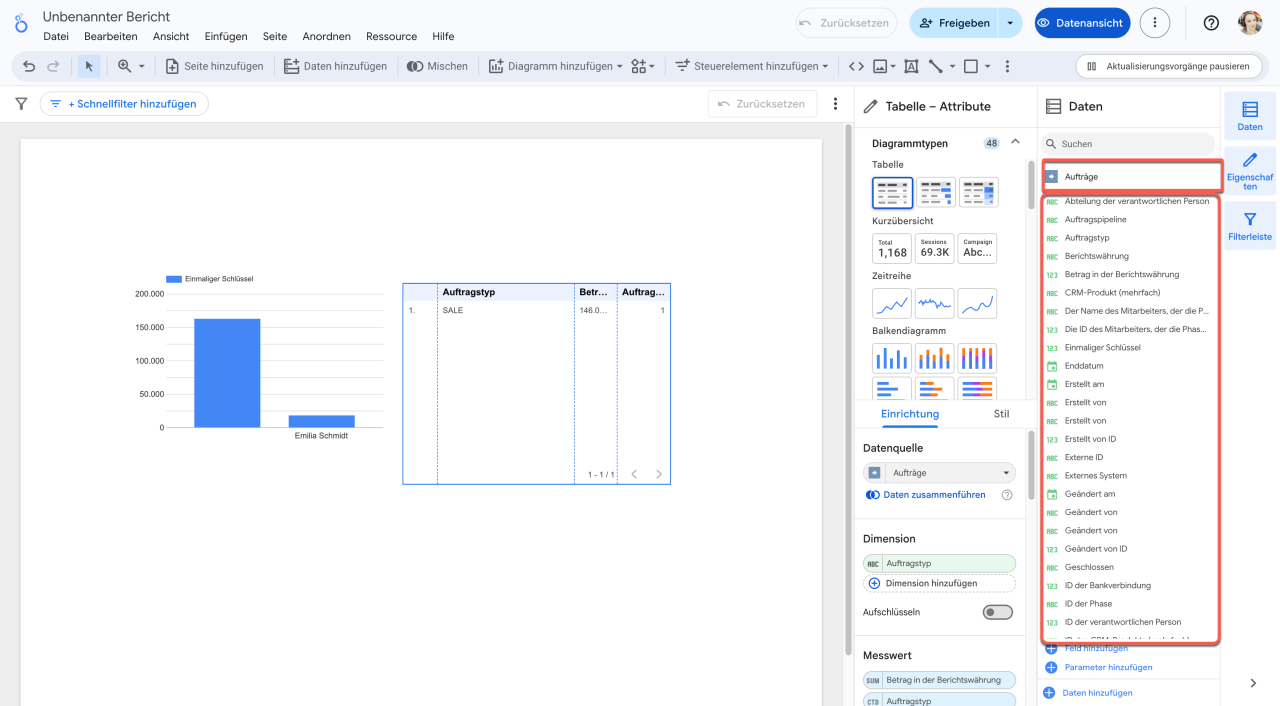The height and width of the screenshot is (706, 1280).
Task: Toggle the Aufschlüsseln switch
Action: click(997, 612)
